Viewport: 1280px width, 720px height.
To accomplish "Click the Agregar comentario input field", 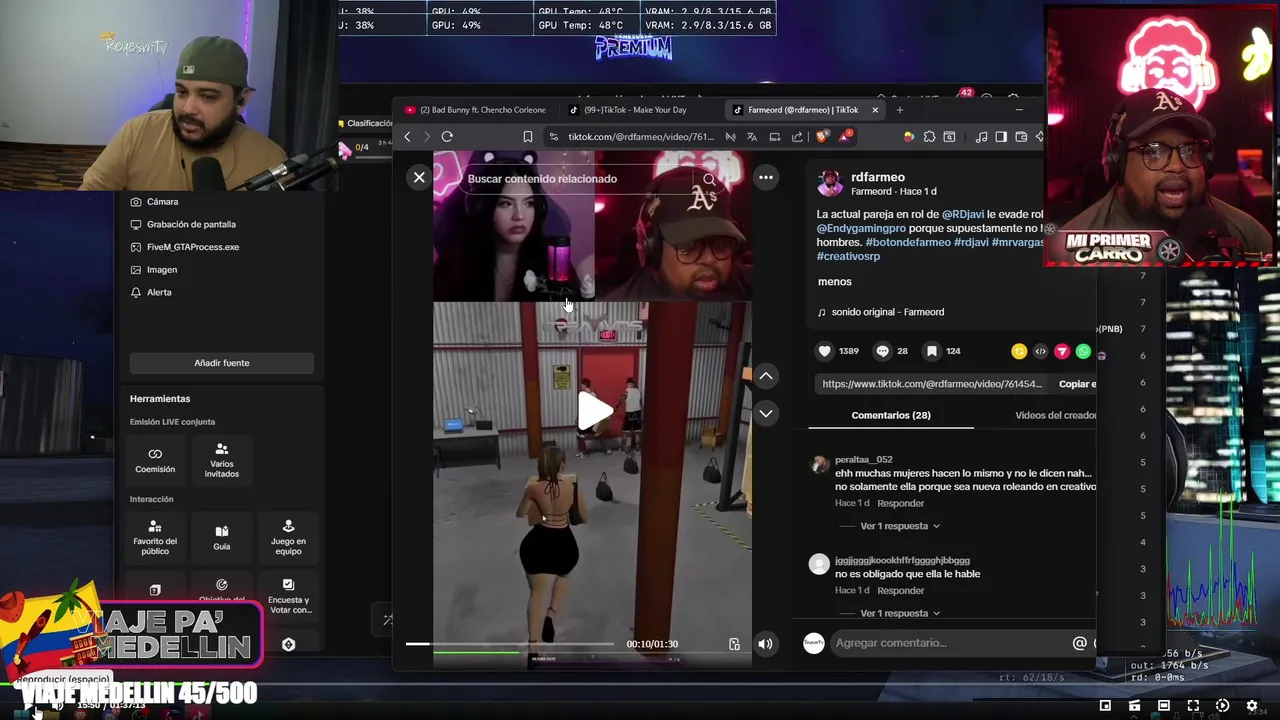I will click(x=948, y=643).
